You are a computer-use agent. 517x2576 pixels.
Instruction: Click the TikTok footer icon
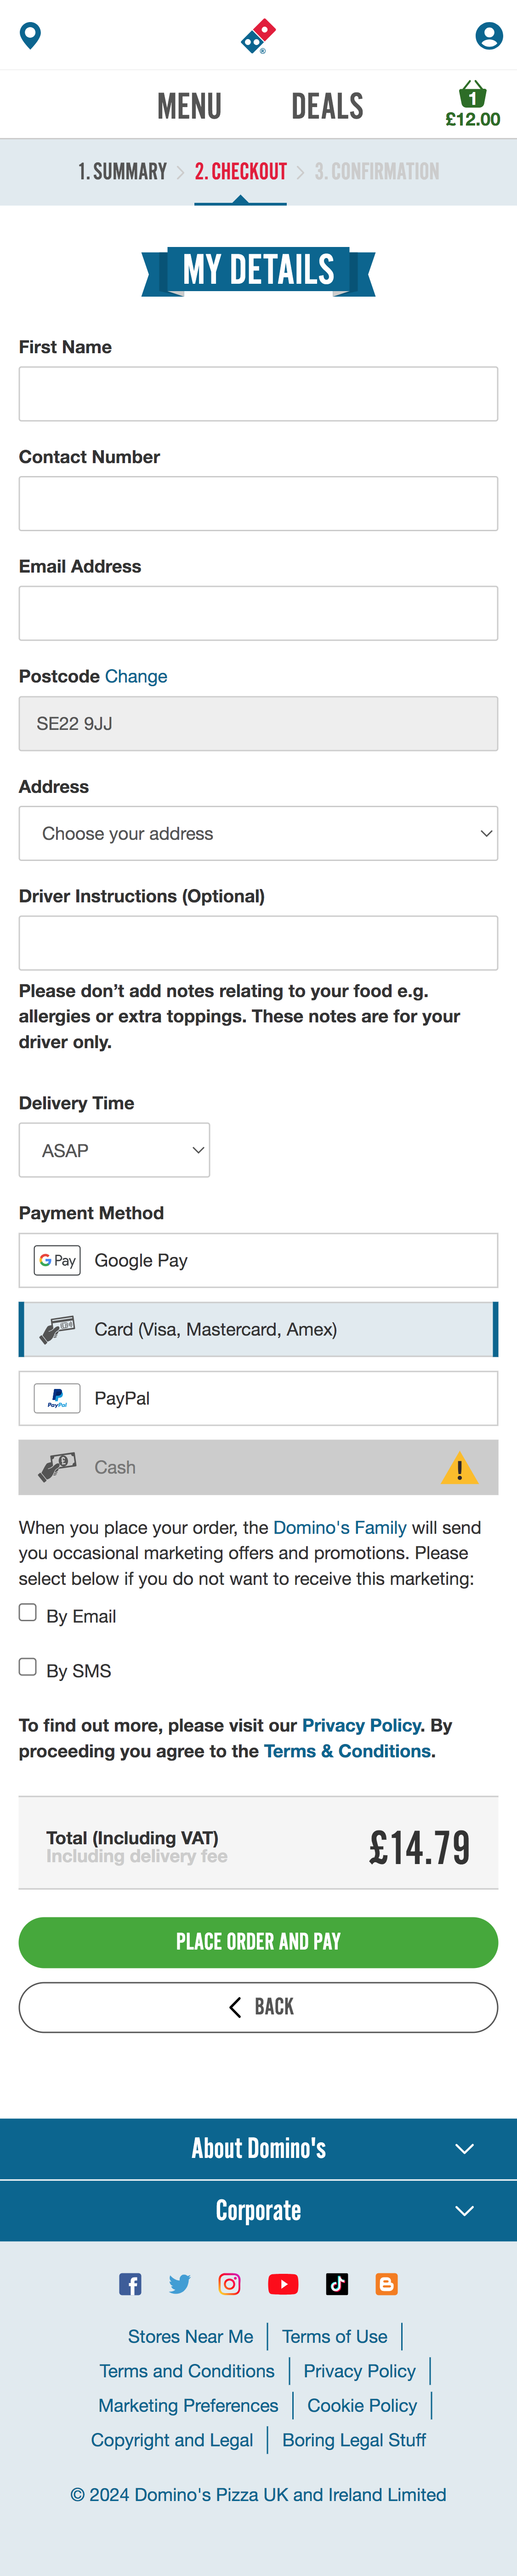(x=337, y=2283)
